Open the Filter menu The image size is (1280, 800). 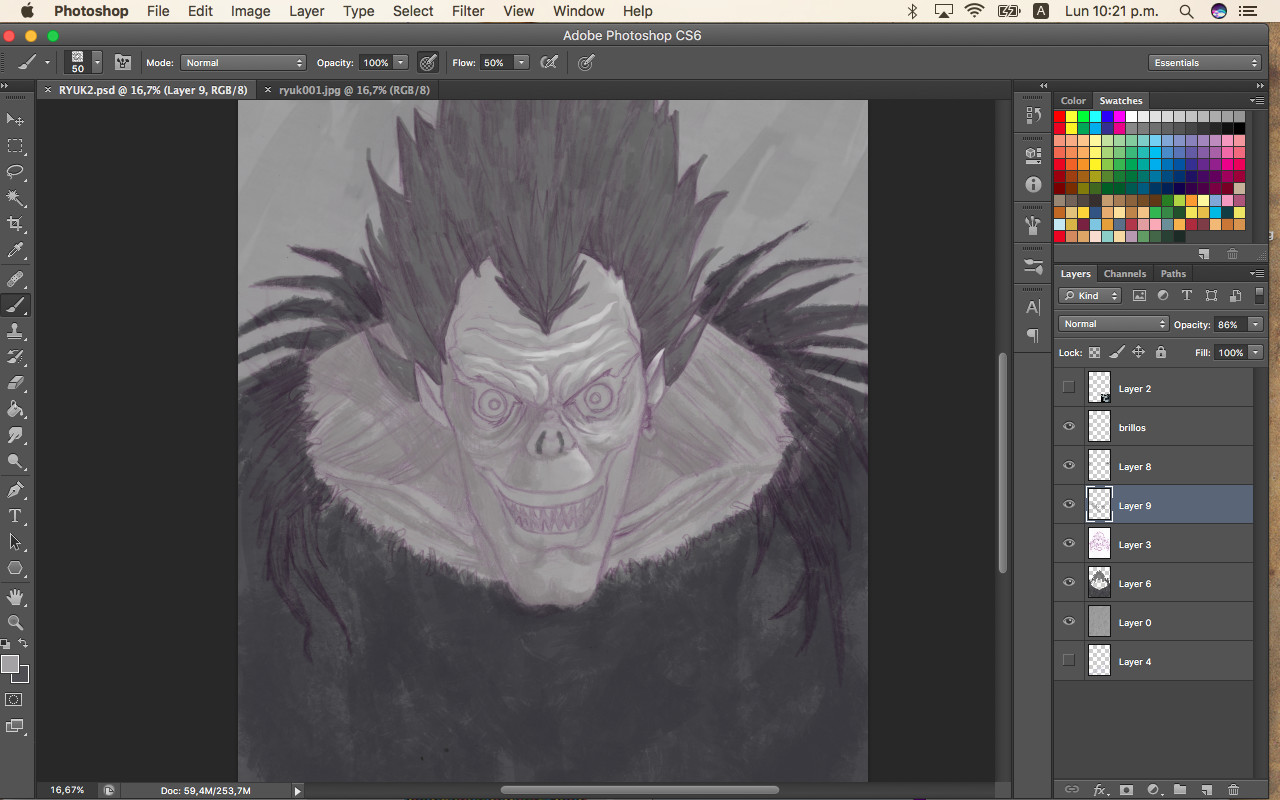tap(468, 11)
